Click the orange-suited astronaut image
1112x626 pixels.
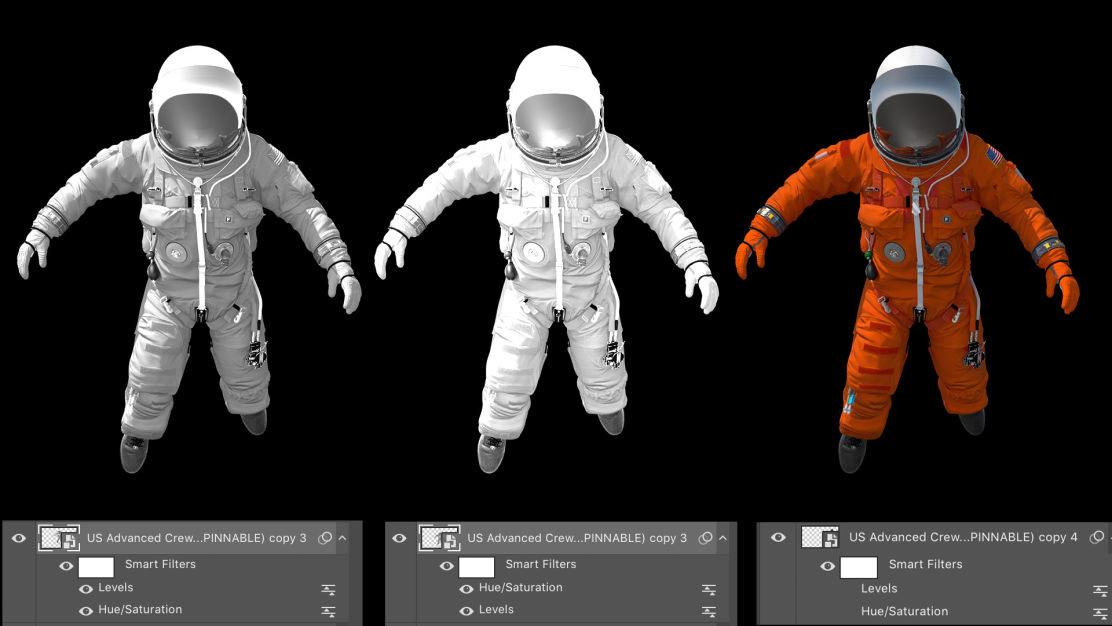click(908, 259)
